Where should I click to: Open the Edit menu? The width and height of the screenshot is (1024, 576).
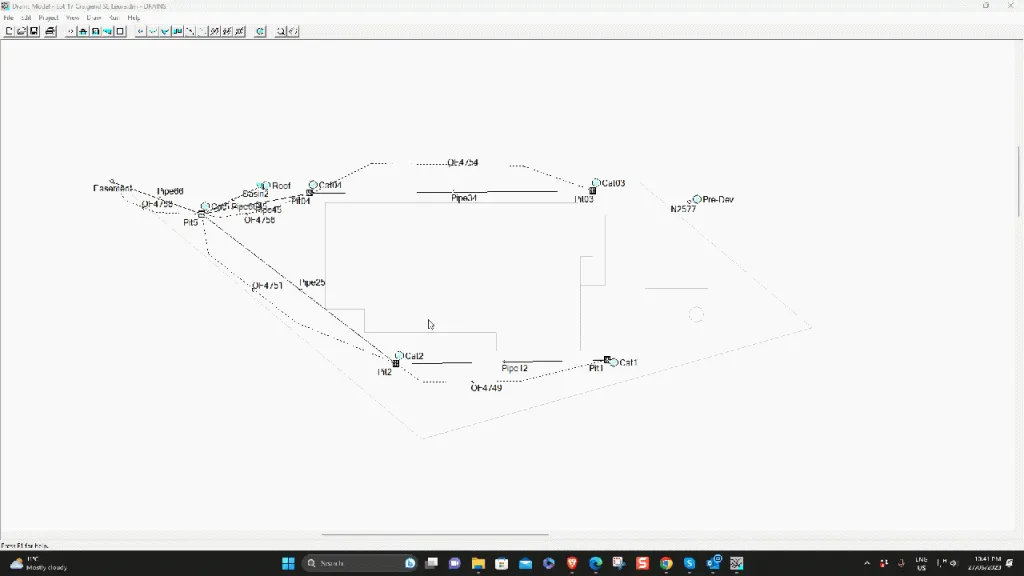click(x=26, y=18)
